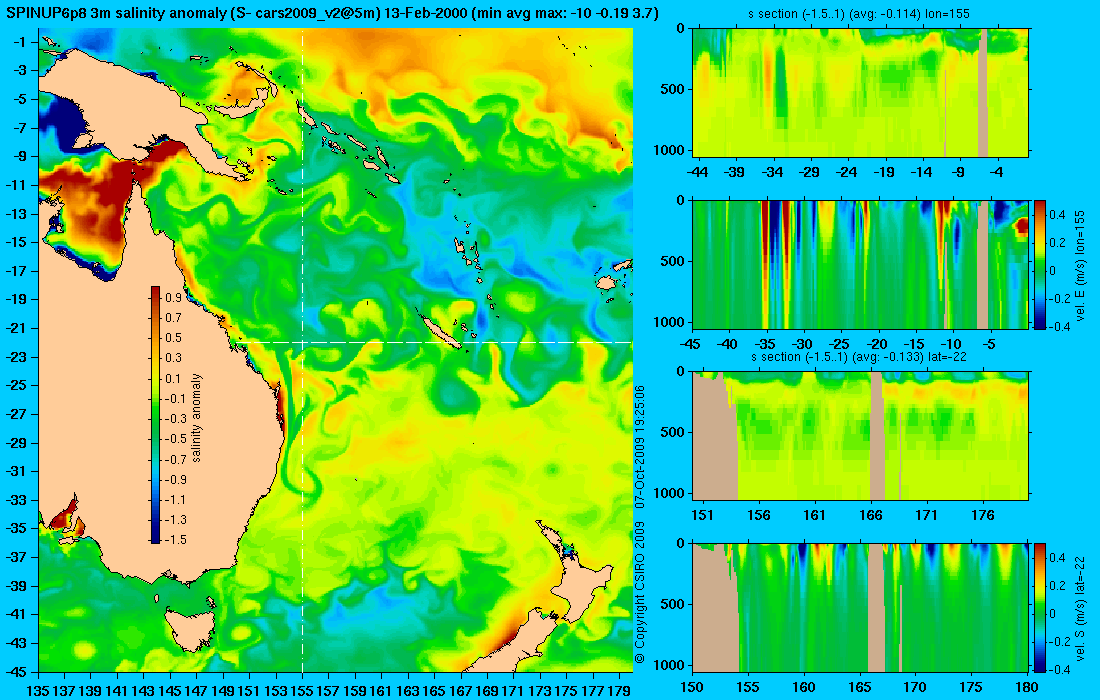This screenshot has width=1100, height=700.
Task: Click the -21 label on the map latitude axis
Action: 17,328
